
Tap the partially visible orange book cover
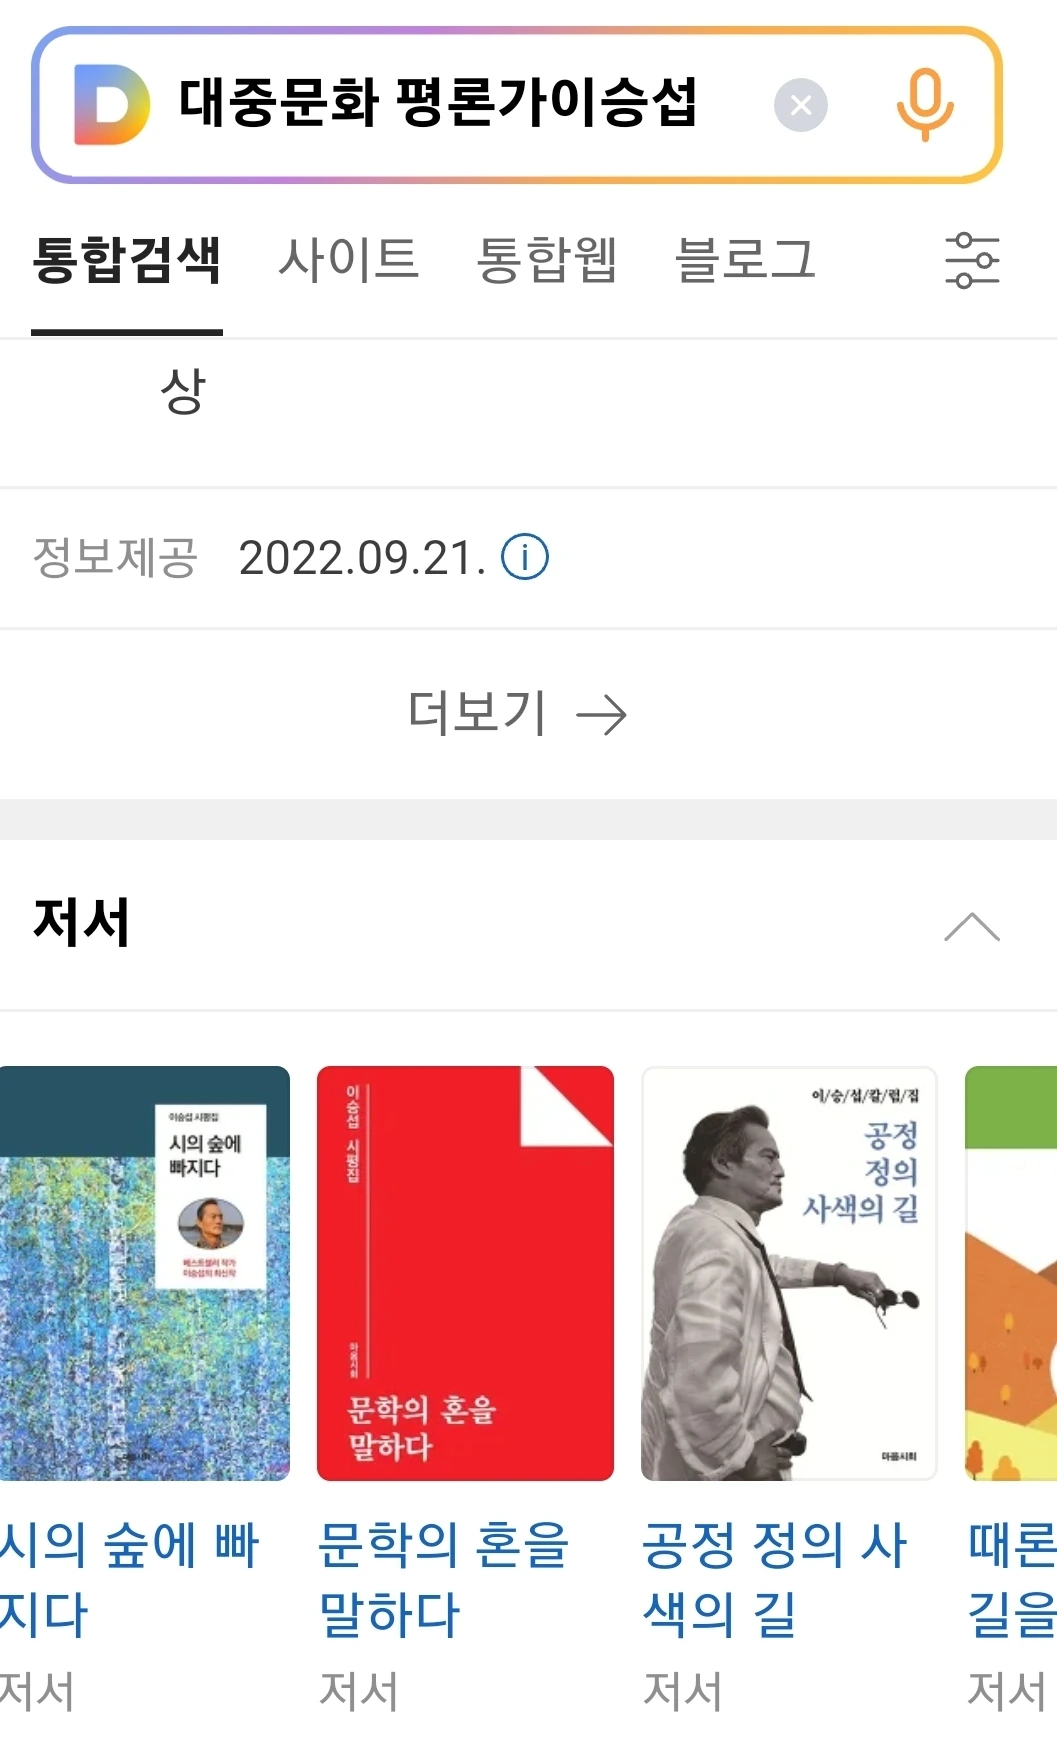point(1011,1273)
